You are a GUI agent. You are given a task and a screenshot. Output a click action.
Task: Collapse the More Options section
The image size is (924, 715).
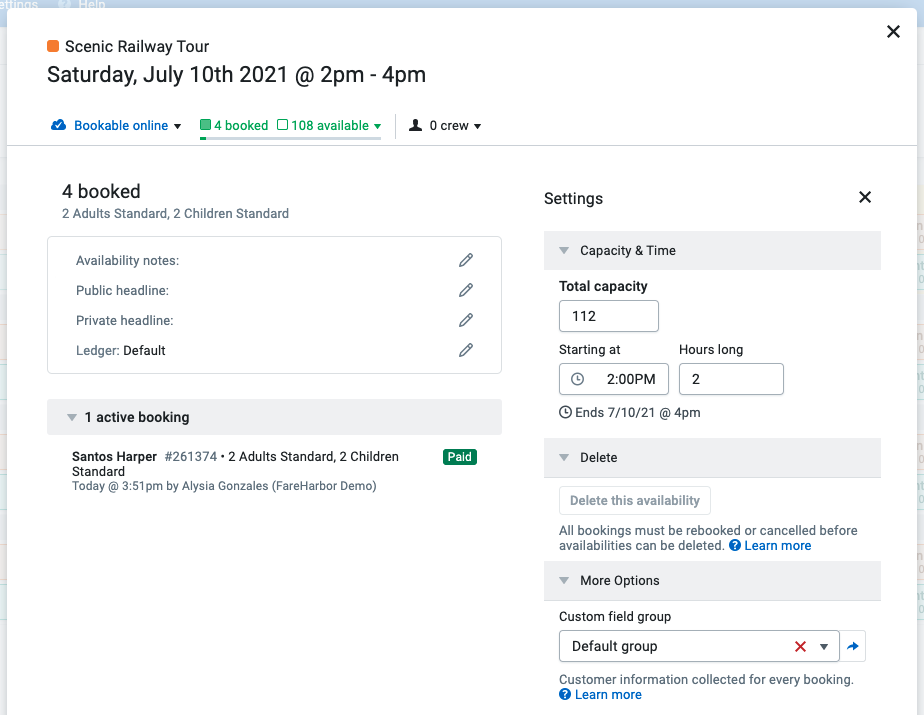point(564,581)
